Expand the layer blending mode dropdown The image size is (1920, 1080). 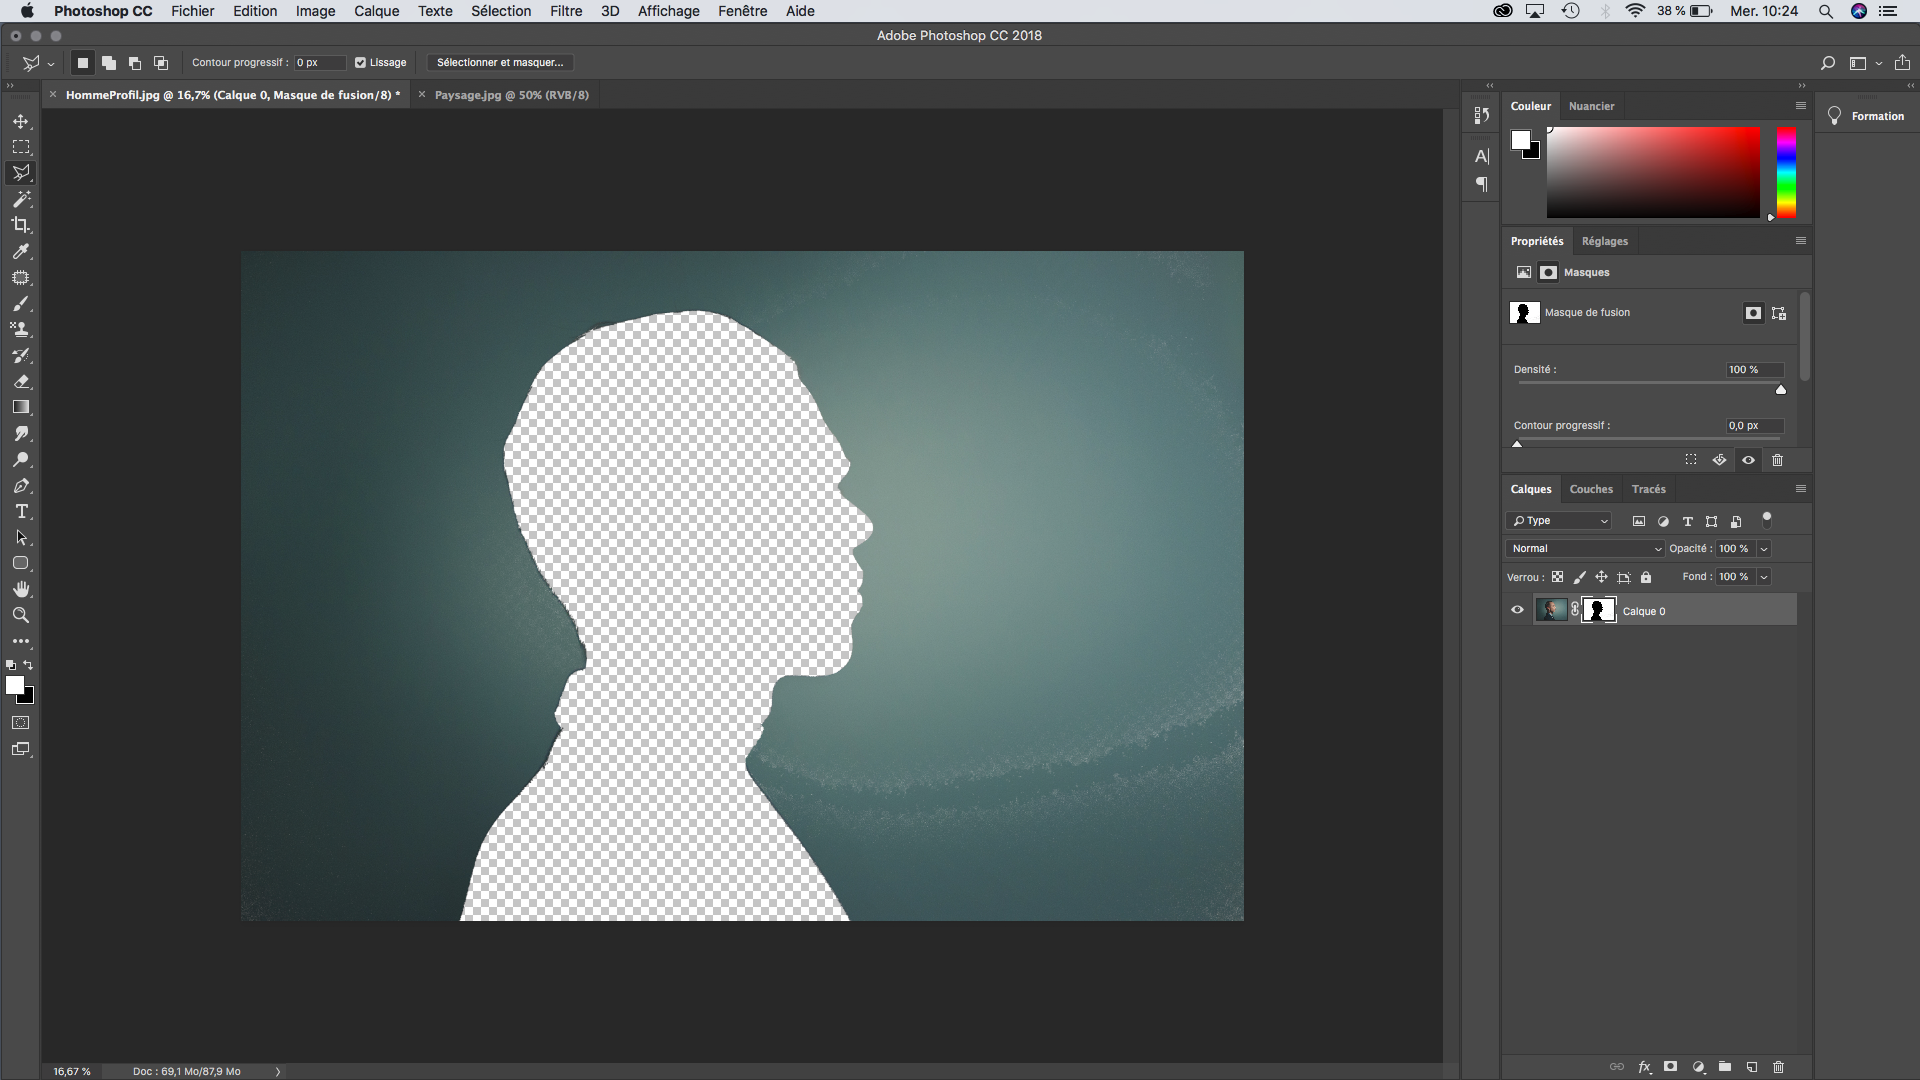tap(1582, 547)
